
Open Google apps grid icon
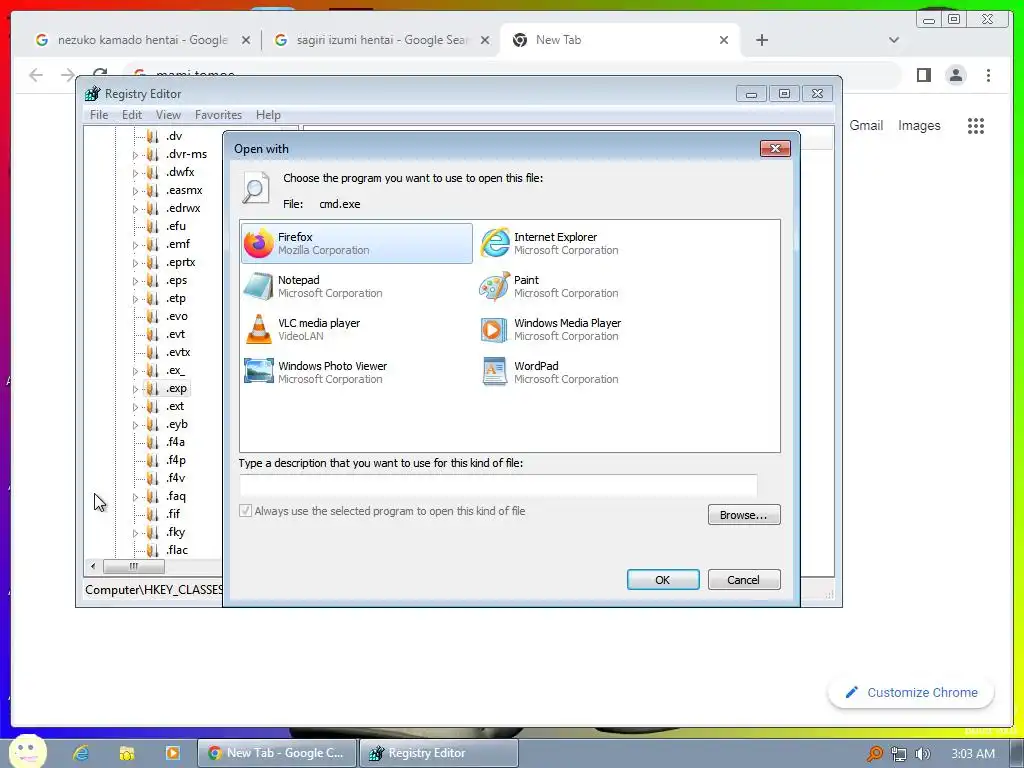tap(976, 126)
